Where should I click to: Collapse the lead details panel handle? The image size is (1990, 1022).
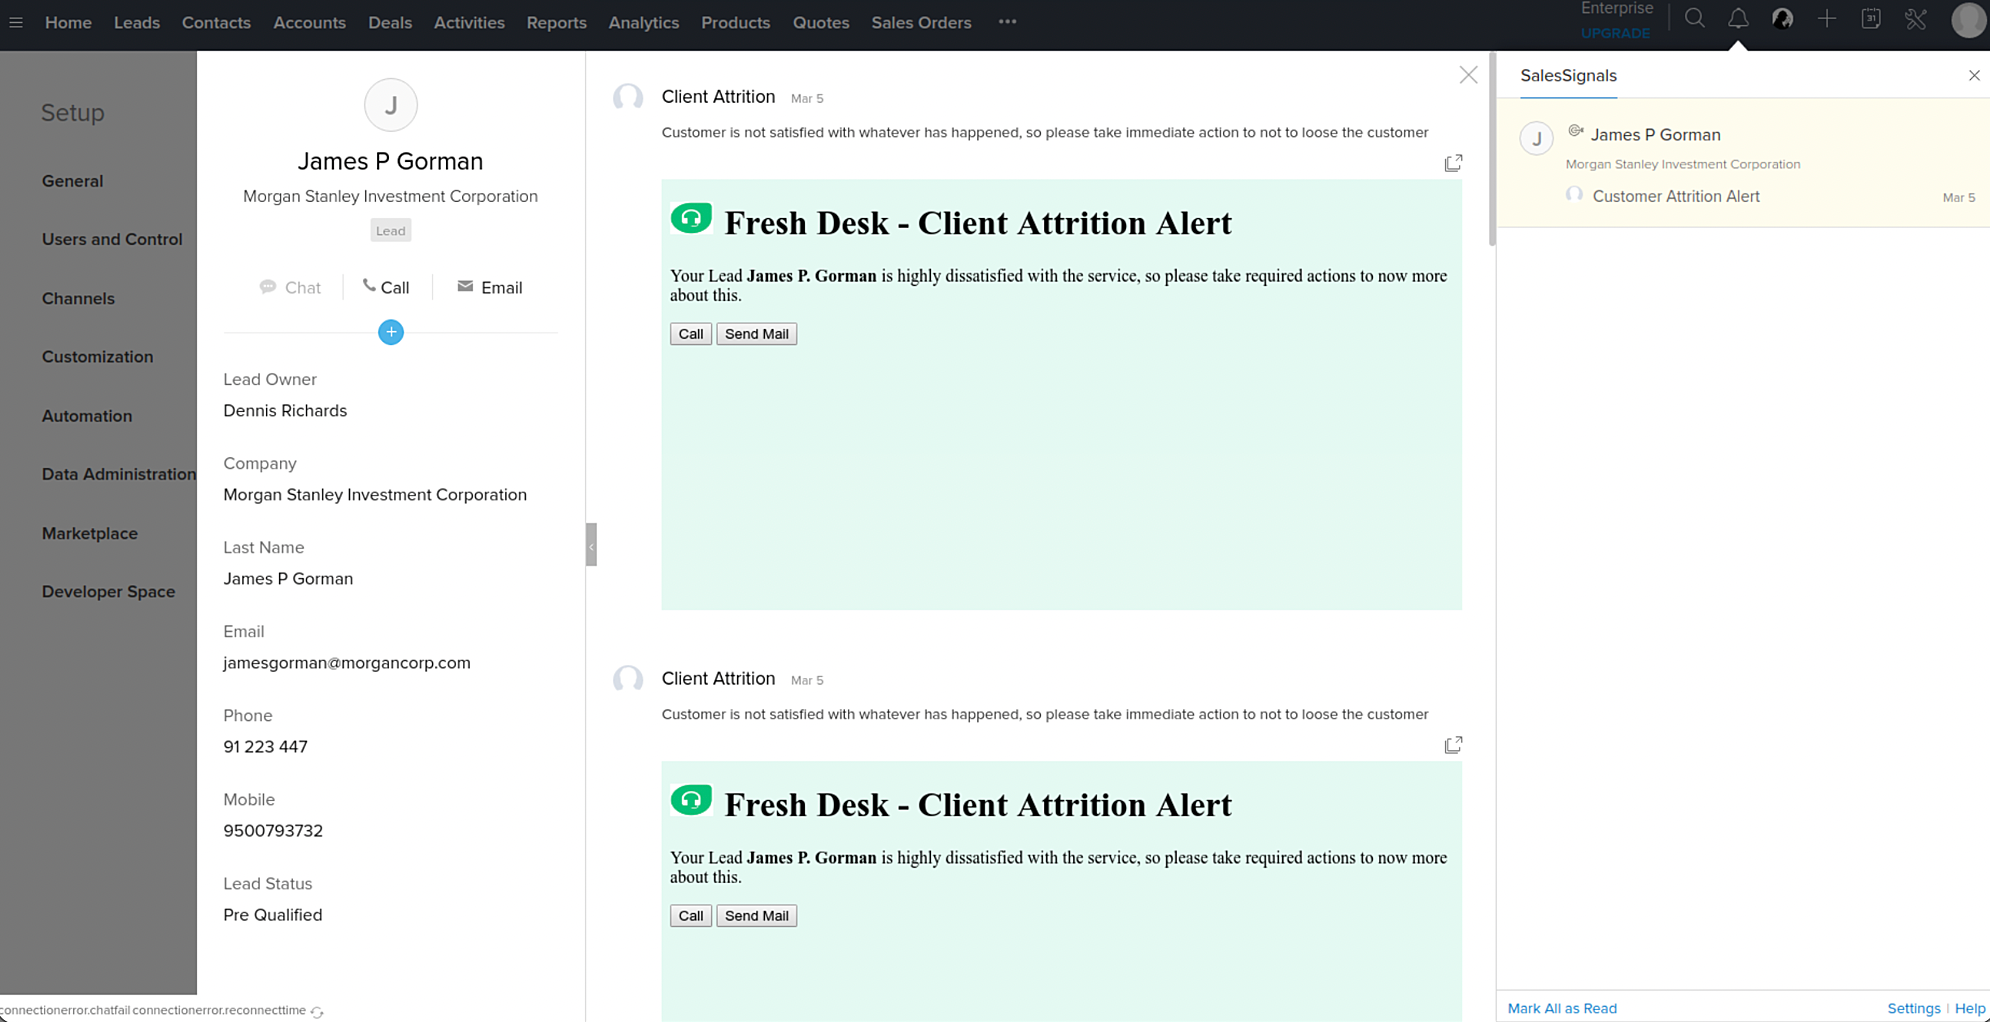tap(591, 545)
